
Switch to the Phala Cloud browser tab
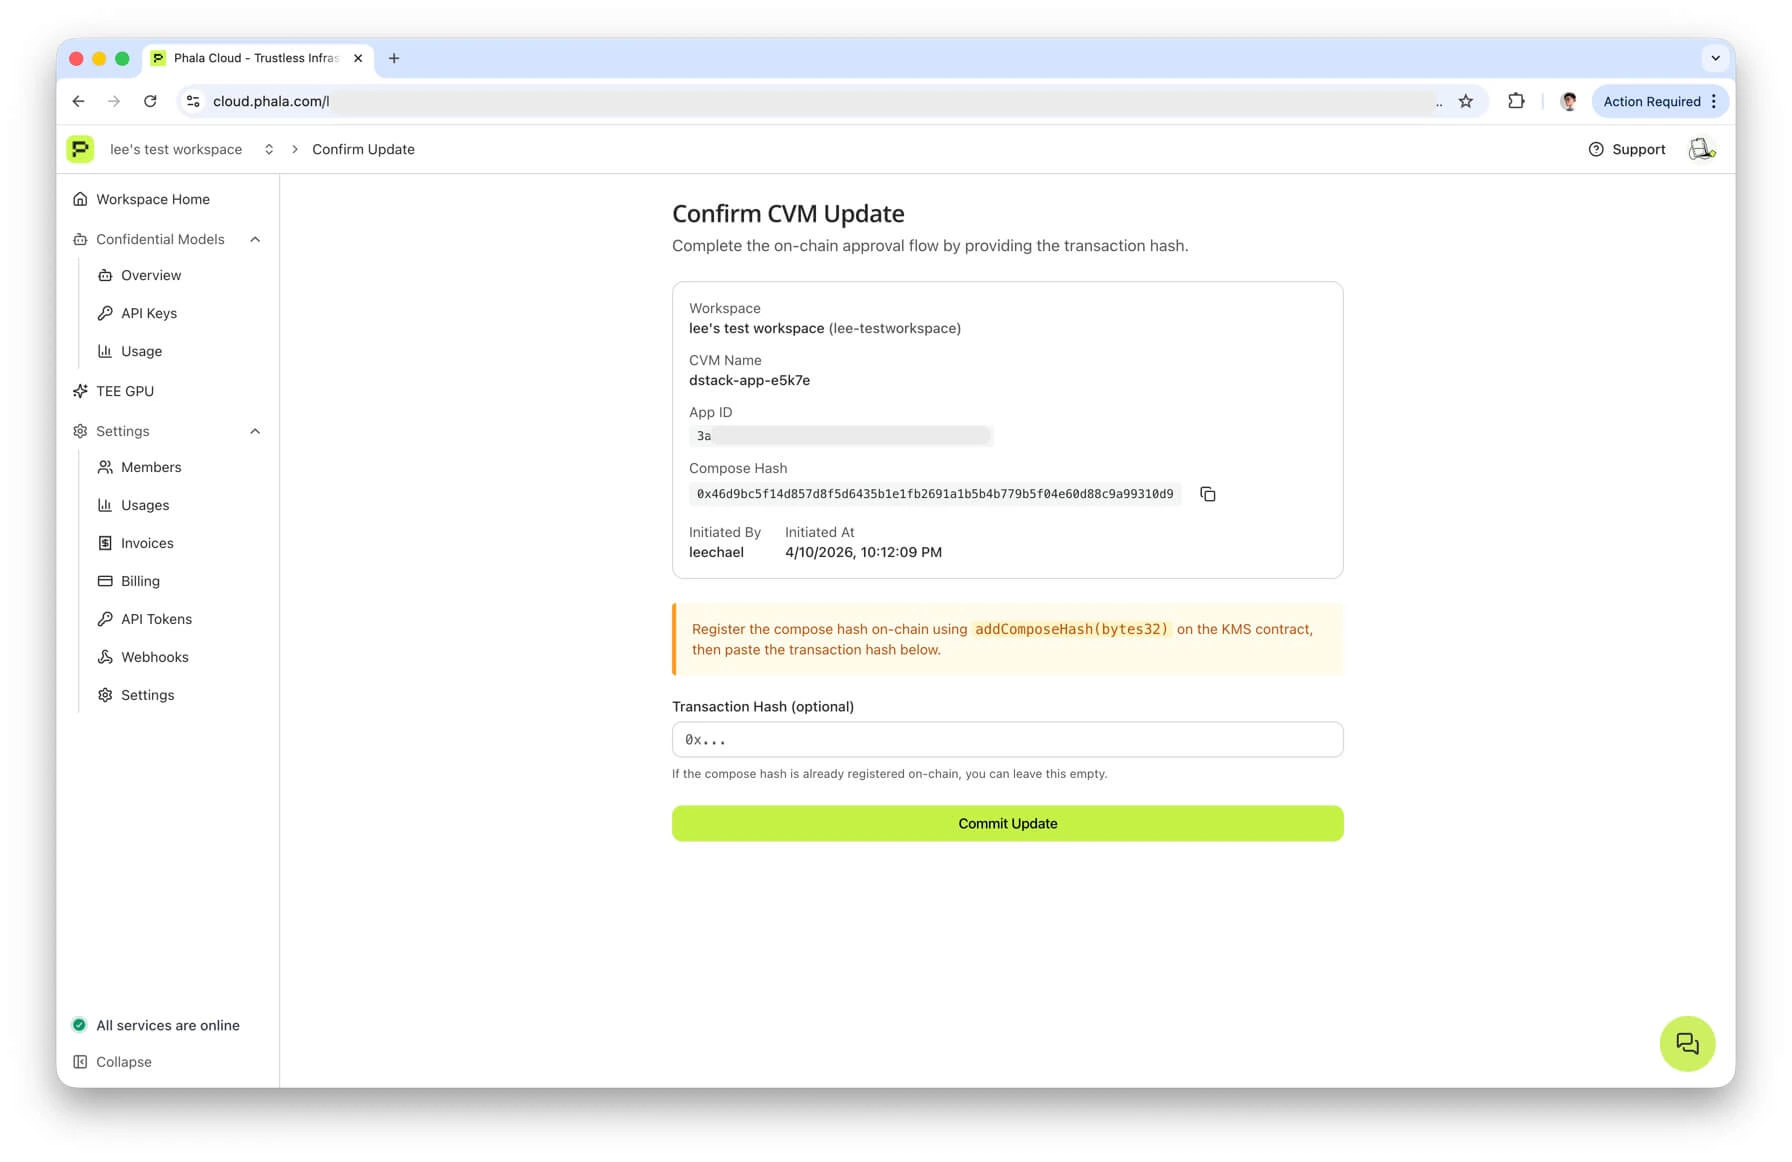(x=248, y=58)
